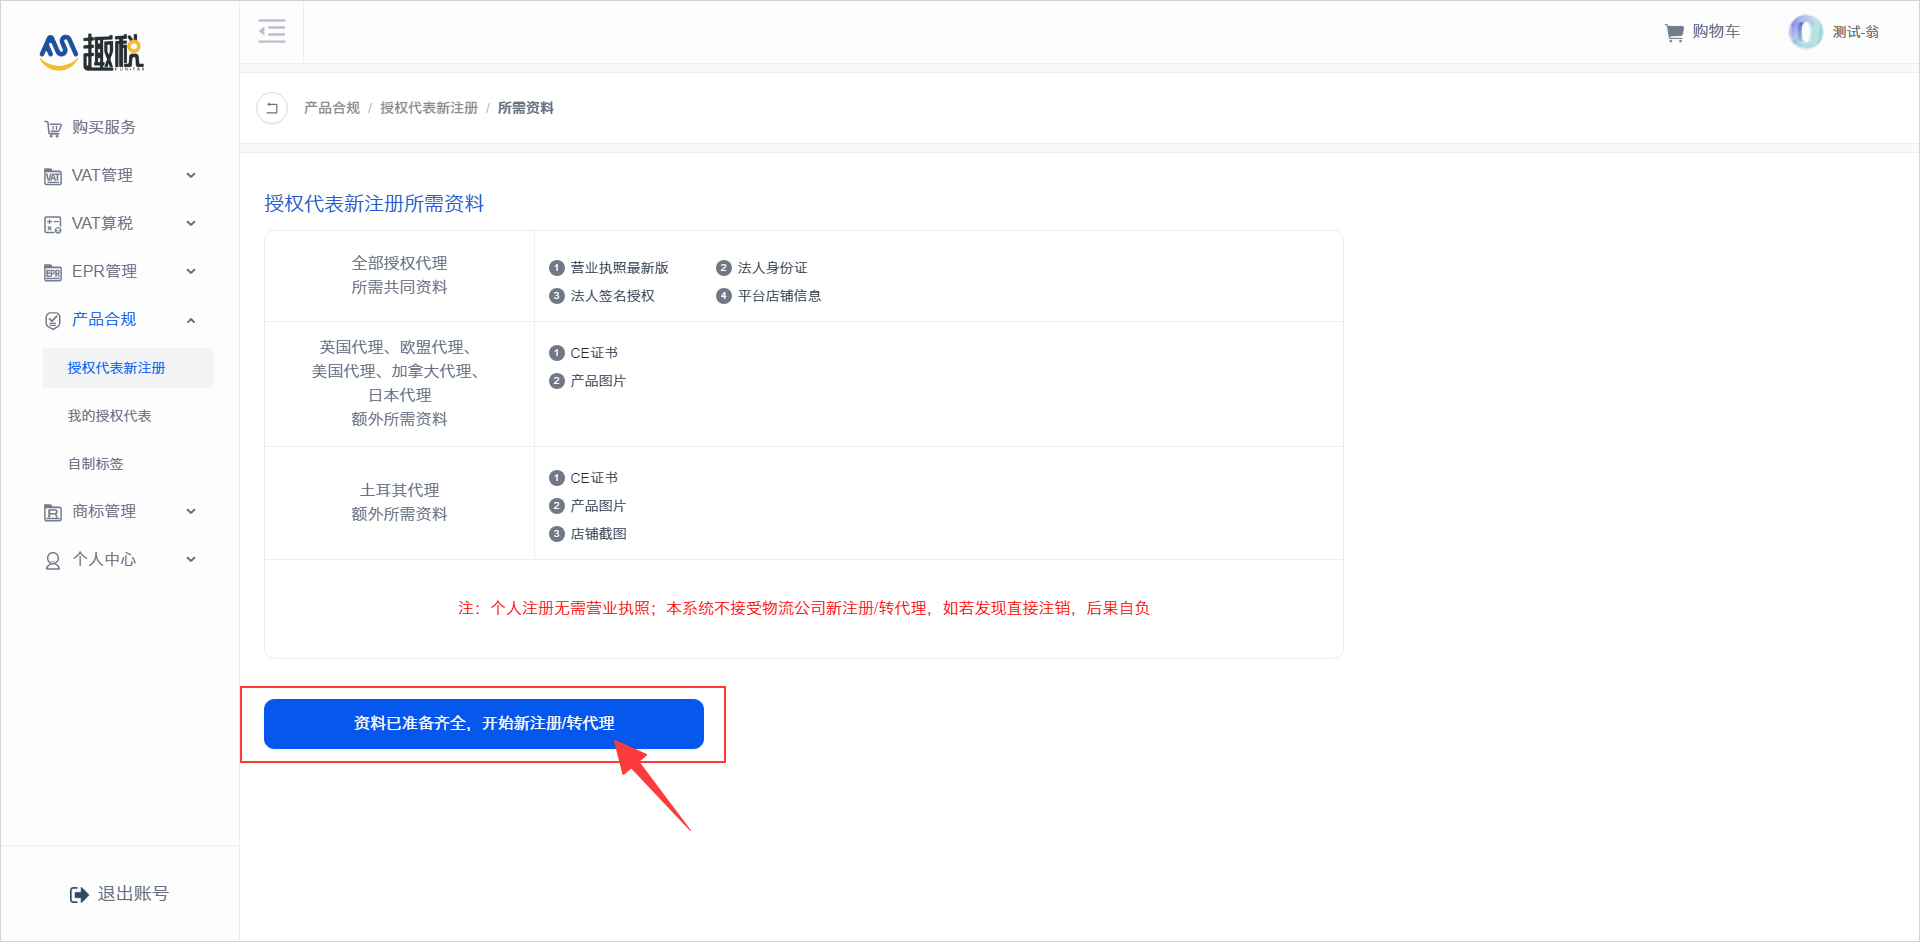Expand the VAT算税 submenu arrow
The height and width of the screenshot is (942, 1920).
tap(191, 224)
